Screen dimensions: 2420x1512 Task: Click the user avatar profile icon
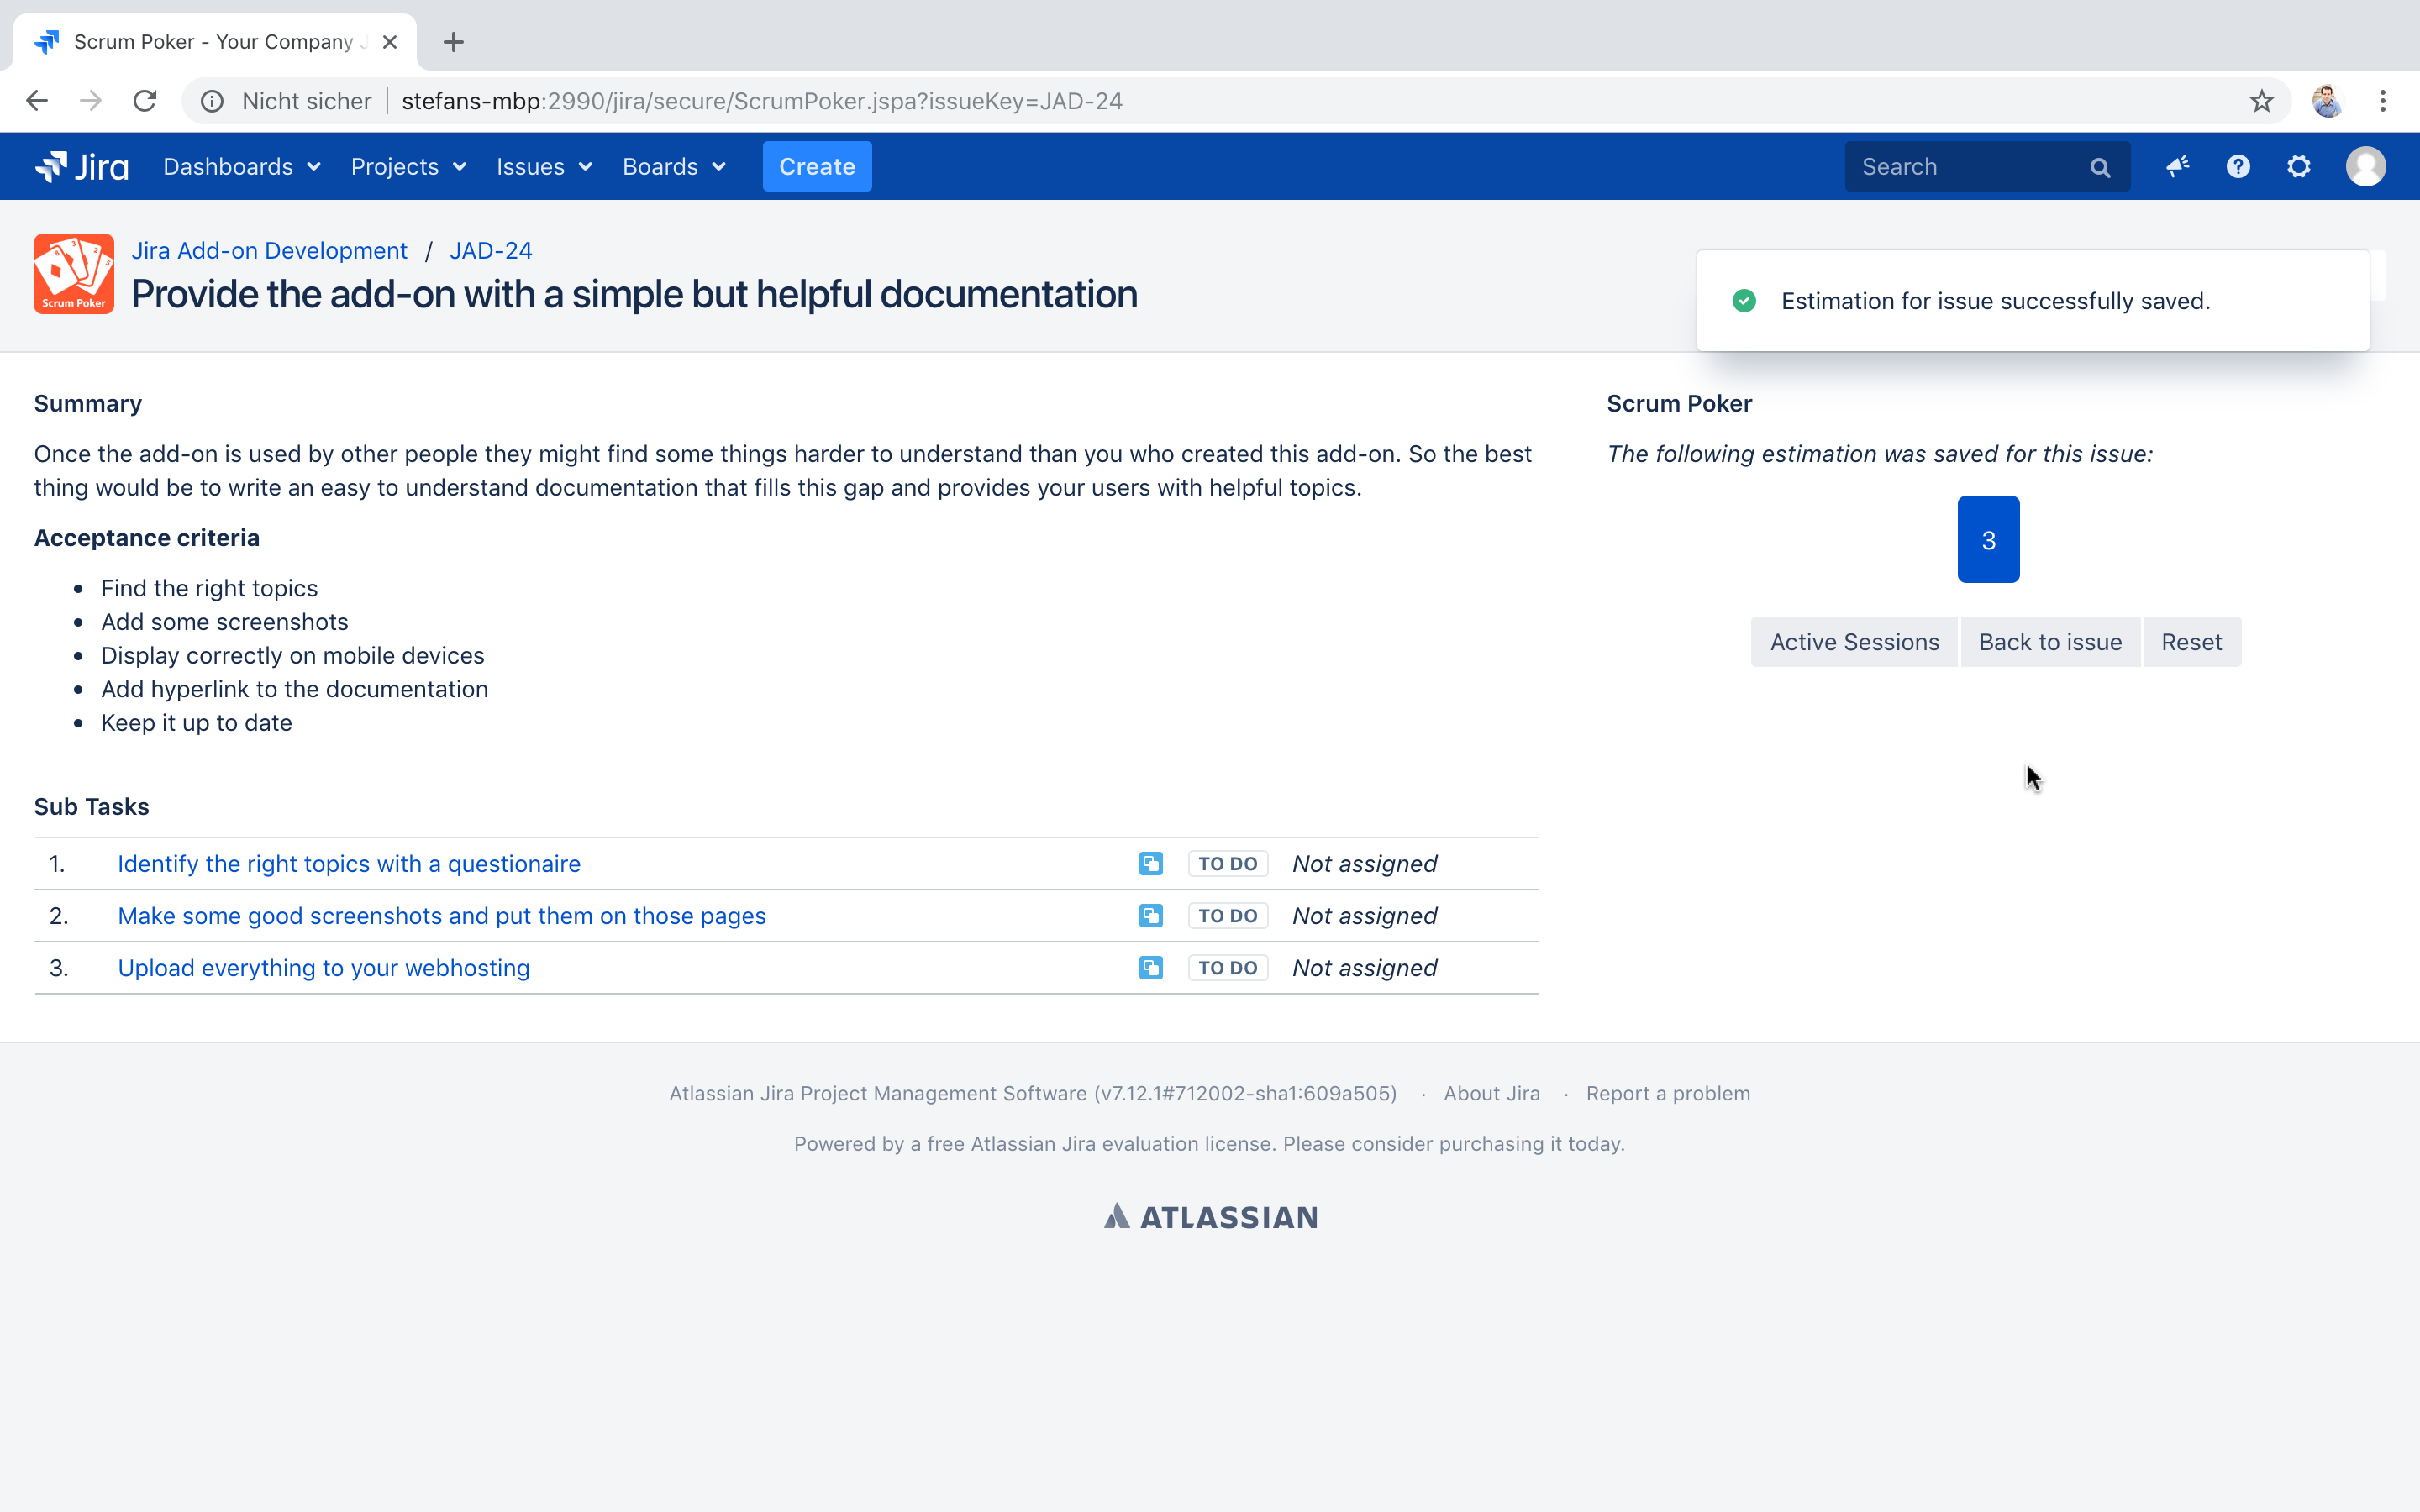(x=2366, y=165)
